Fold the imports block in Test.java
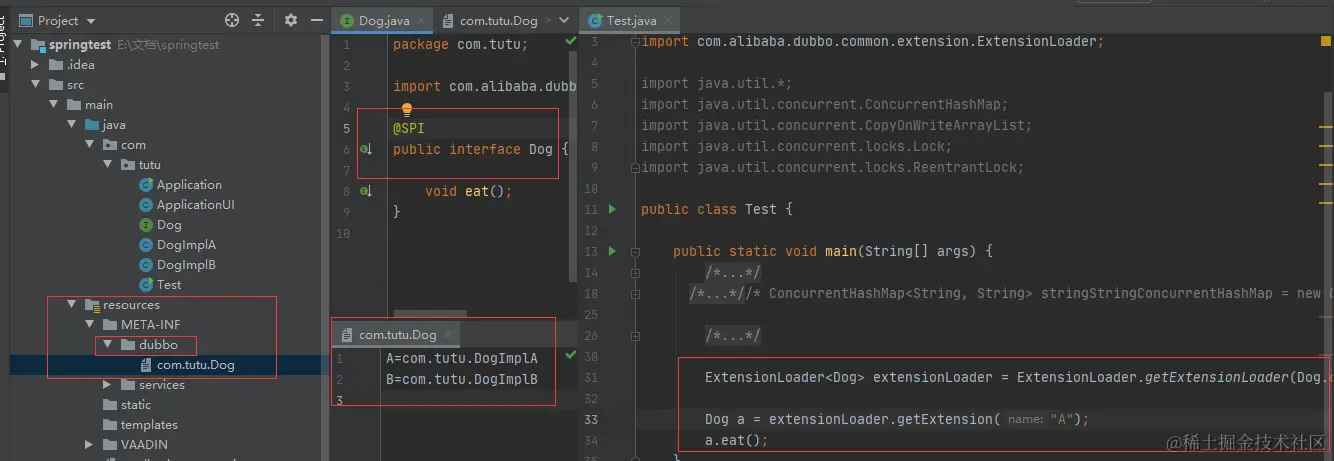The image size is (1334, 461). (x=635, y=42)
